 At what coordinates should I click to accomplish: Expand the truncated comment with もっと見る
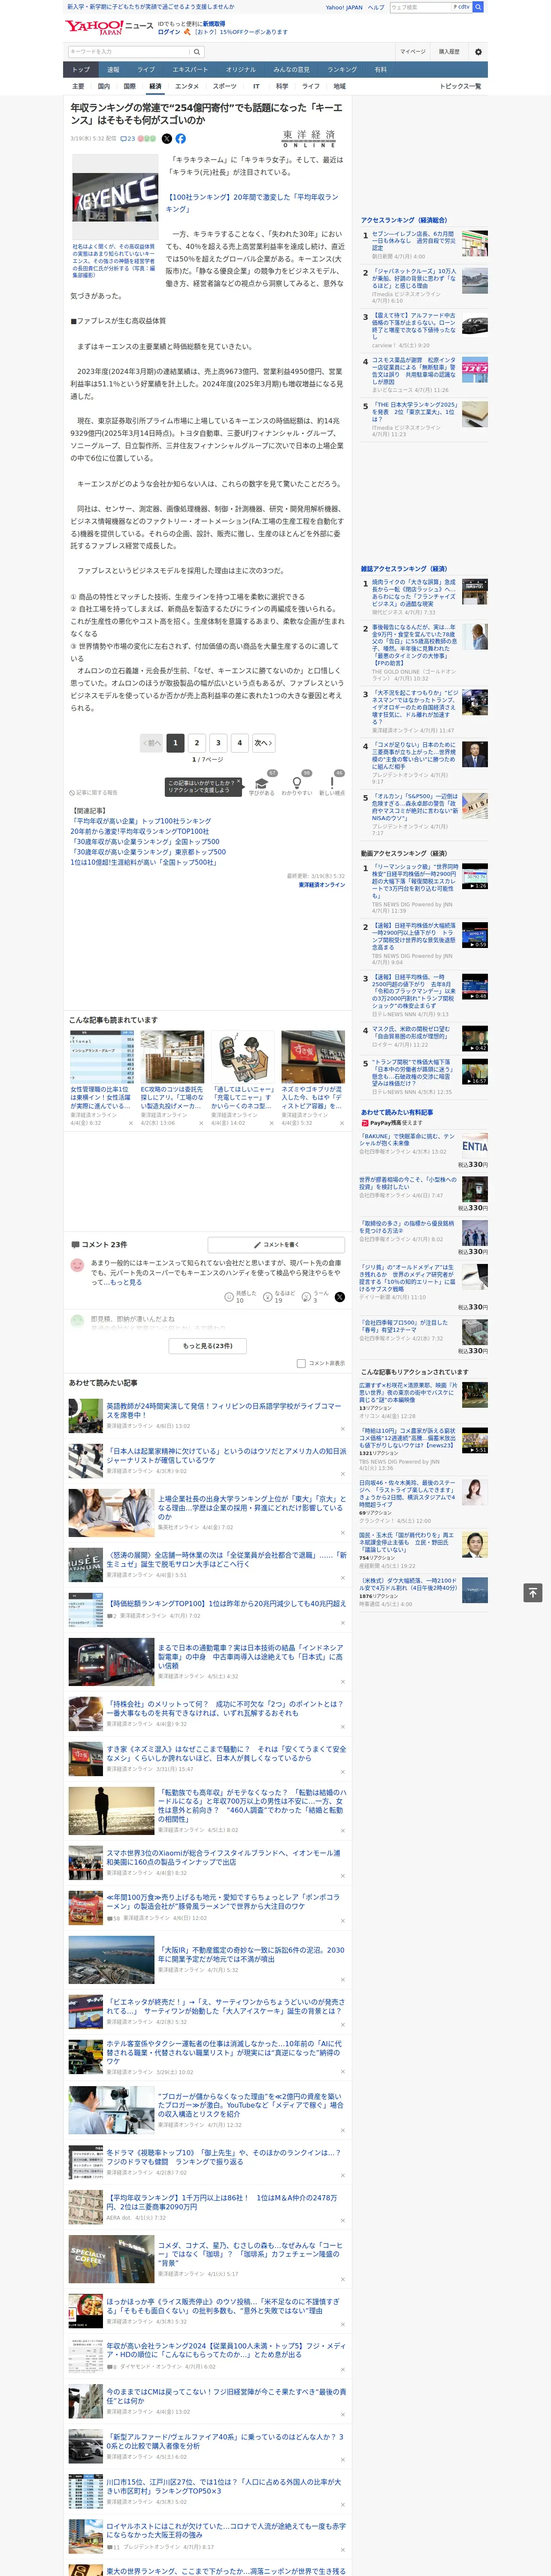click(x=126, y=1282)
